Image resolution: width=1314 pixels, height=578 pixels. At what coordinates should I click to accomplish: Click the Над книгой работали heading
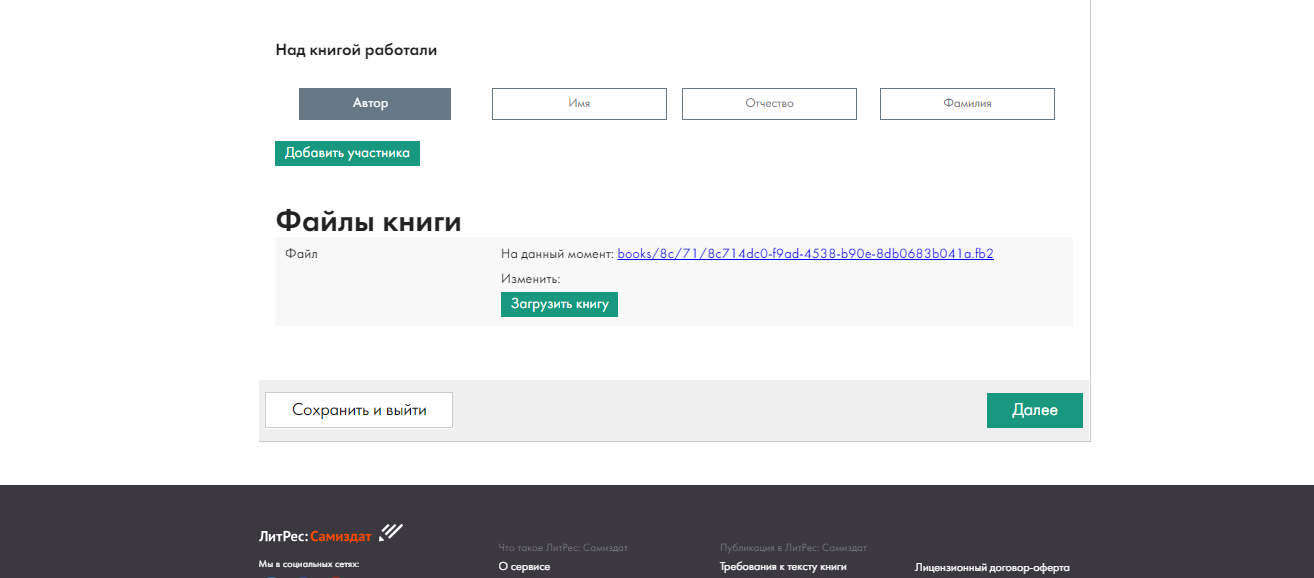point(356,50)
